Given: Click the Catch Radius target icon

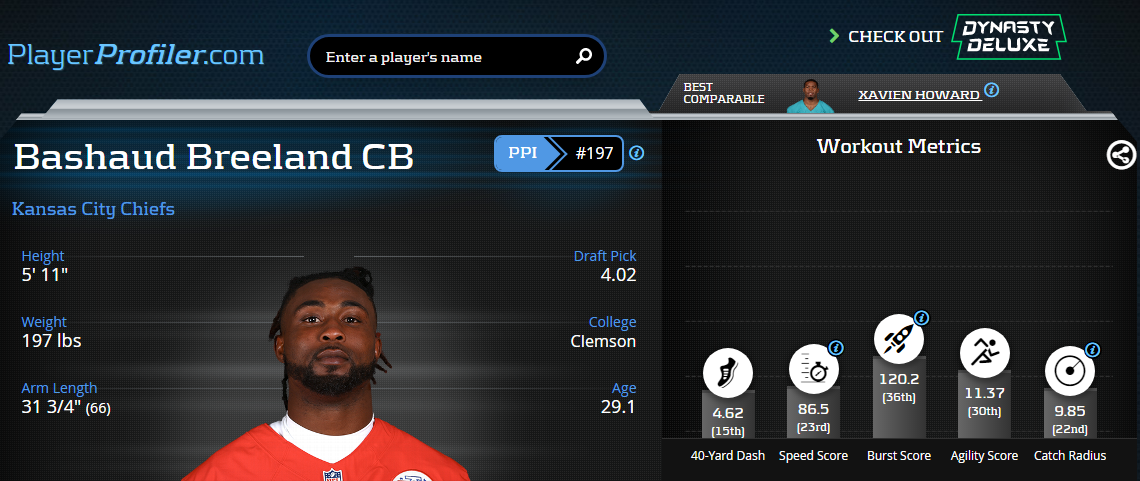Looking at the screenshot, I should coord(1069,371).
